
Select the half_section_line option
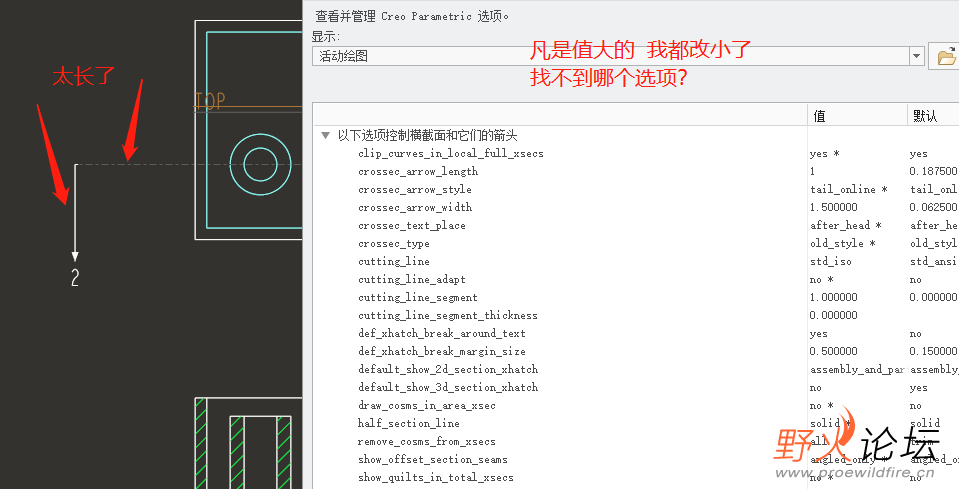point(409,423)
